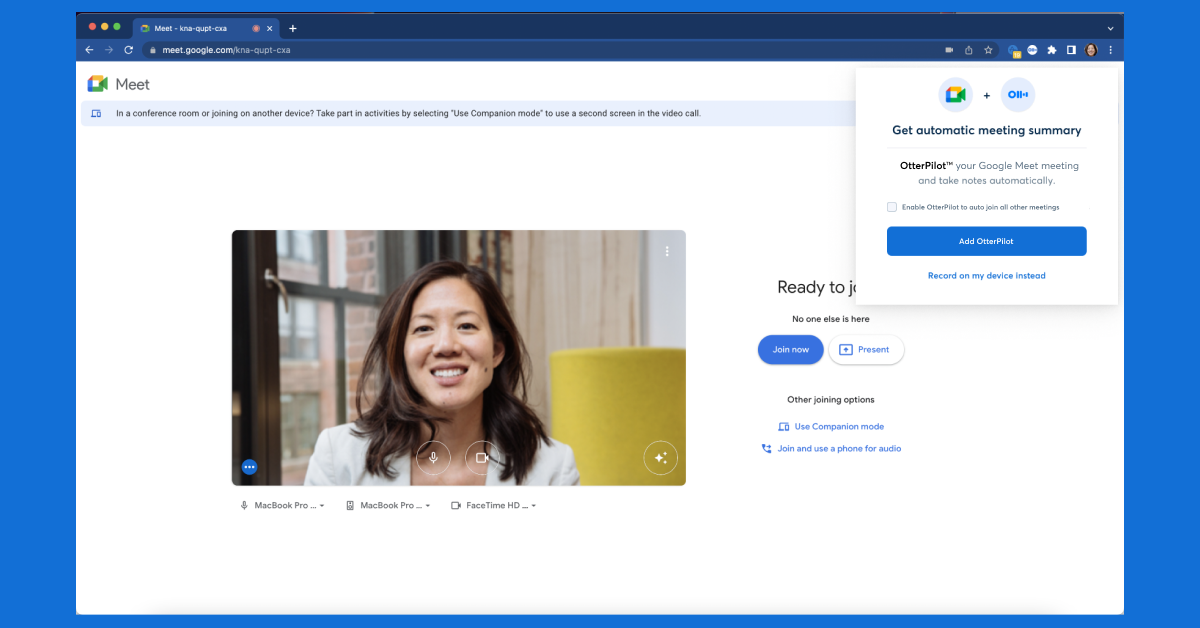Open the Chrome Extensions puzzle icon

[1051, 50]
